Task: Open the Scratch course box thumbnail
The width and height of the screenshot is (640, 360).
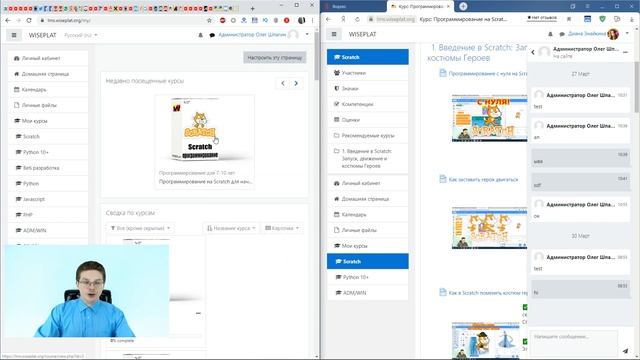Action: [204, 130]
